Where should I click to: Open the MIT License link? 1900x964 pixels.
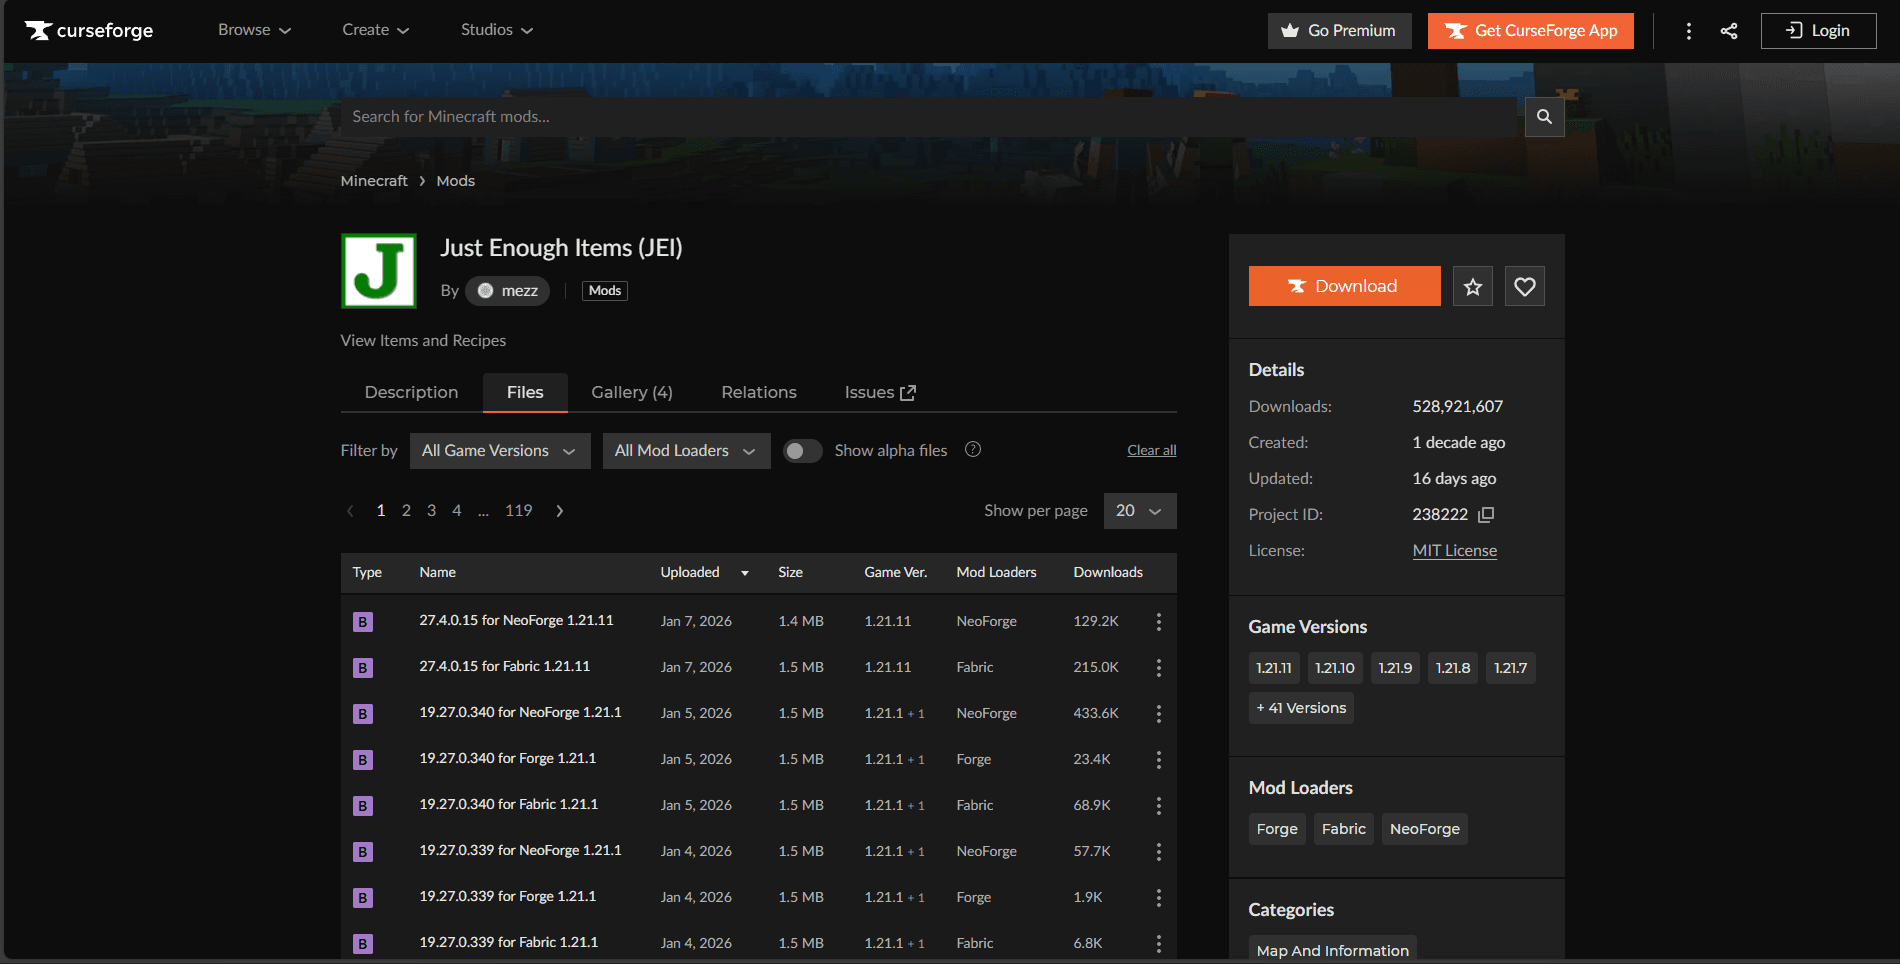[x=1455, y=551]
